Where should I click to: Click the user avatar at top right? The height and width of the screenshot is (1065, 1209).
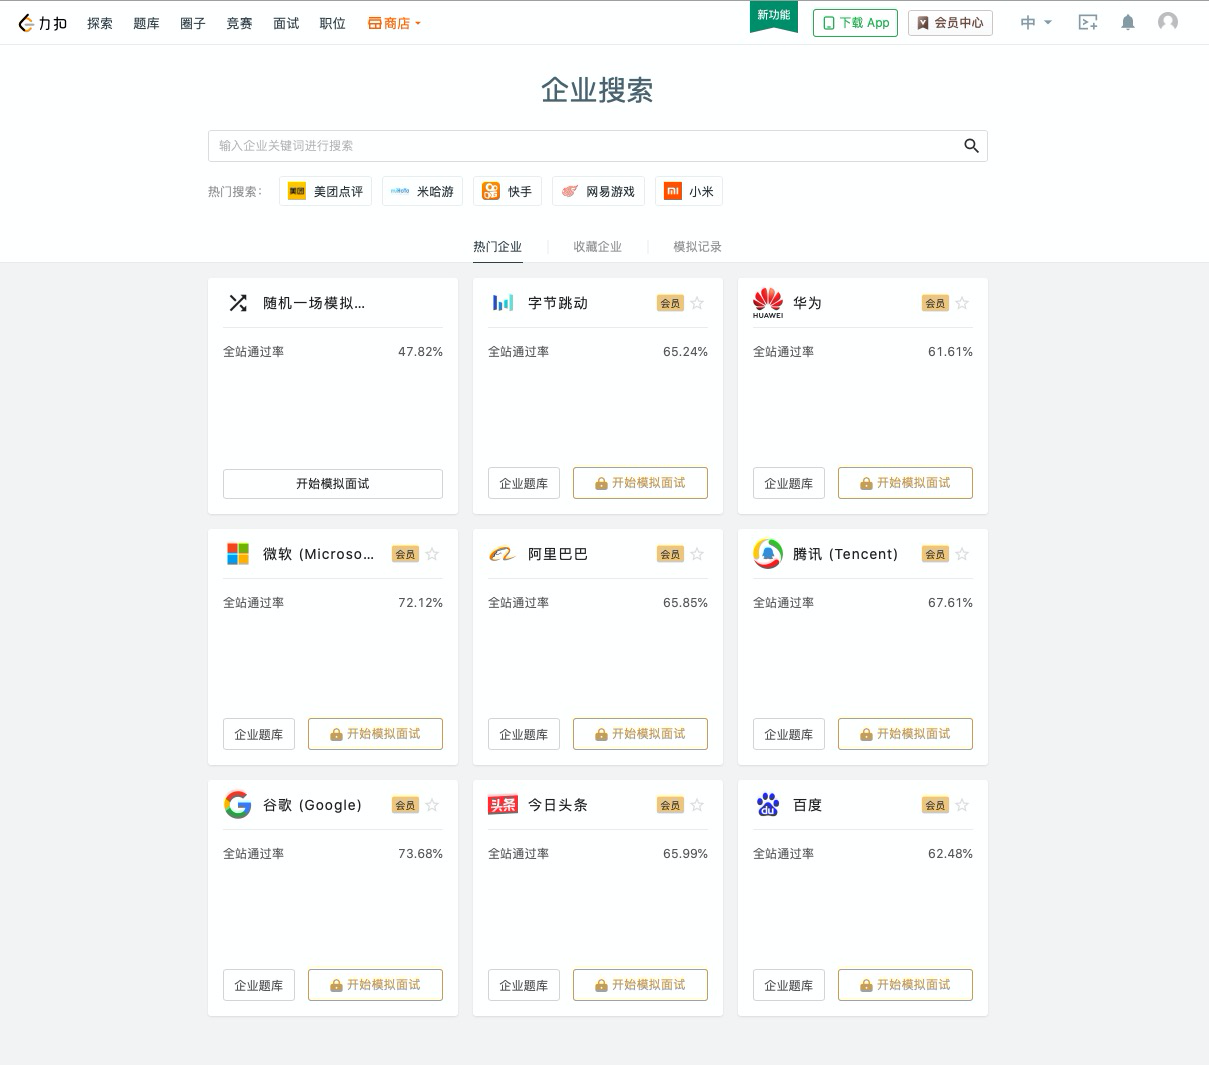pyautogui.click(x=1168, y=21)
